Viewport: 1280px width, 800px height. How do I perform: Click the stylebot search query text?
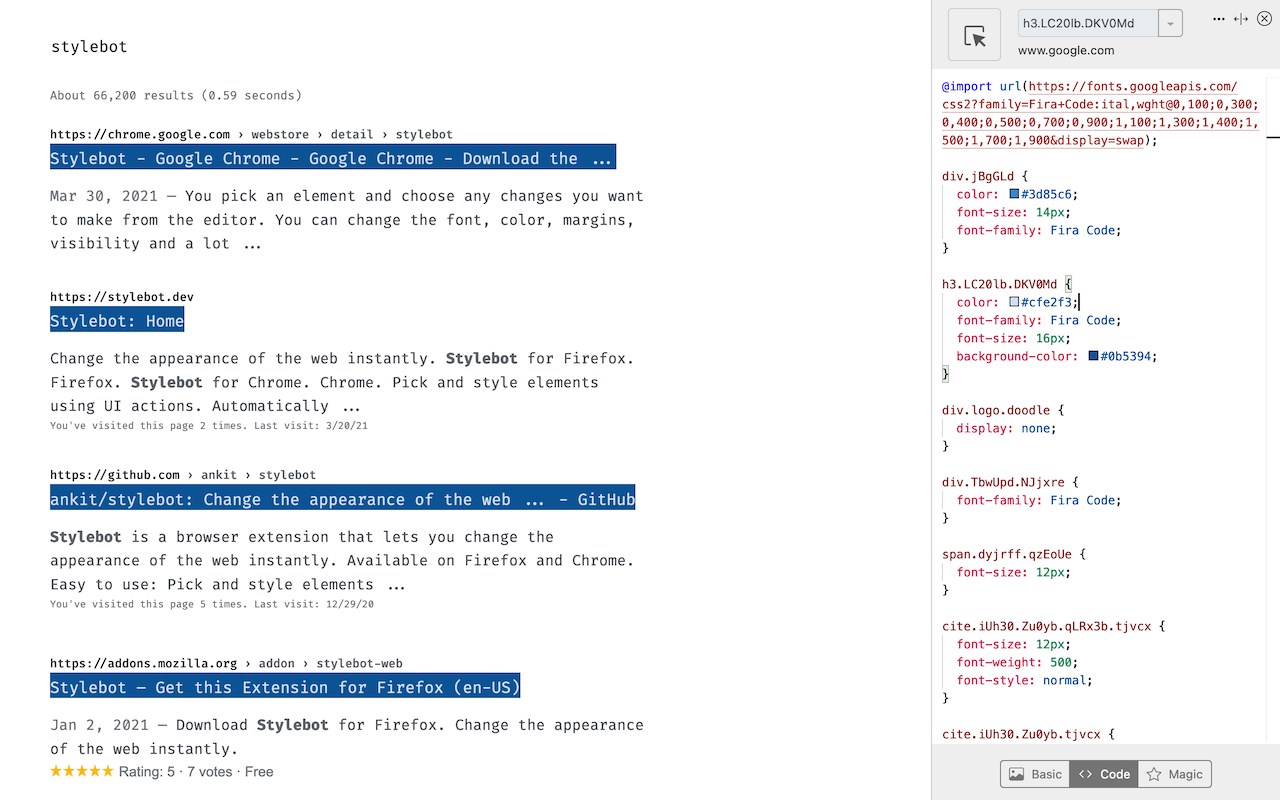89,47
